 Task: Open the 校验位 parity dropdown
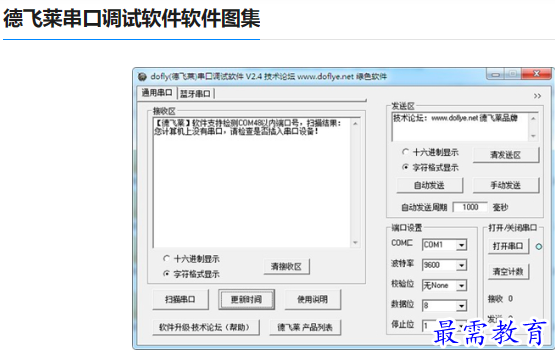point(461,285)
